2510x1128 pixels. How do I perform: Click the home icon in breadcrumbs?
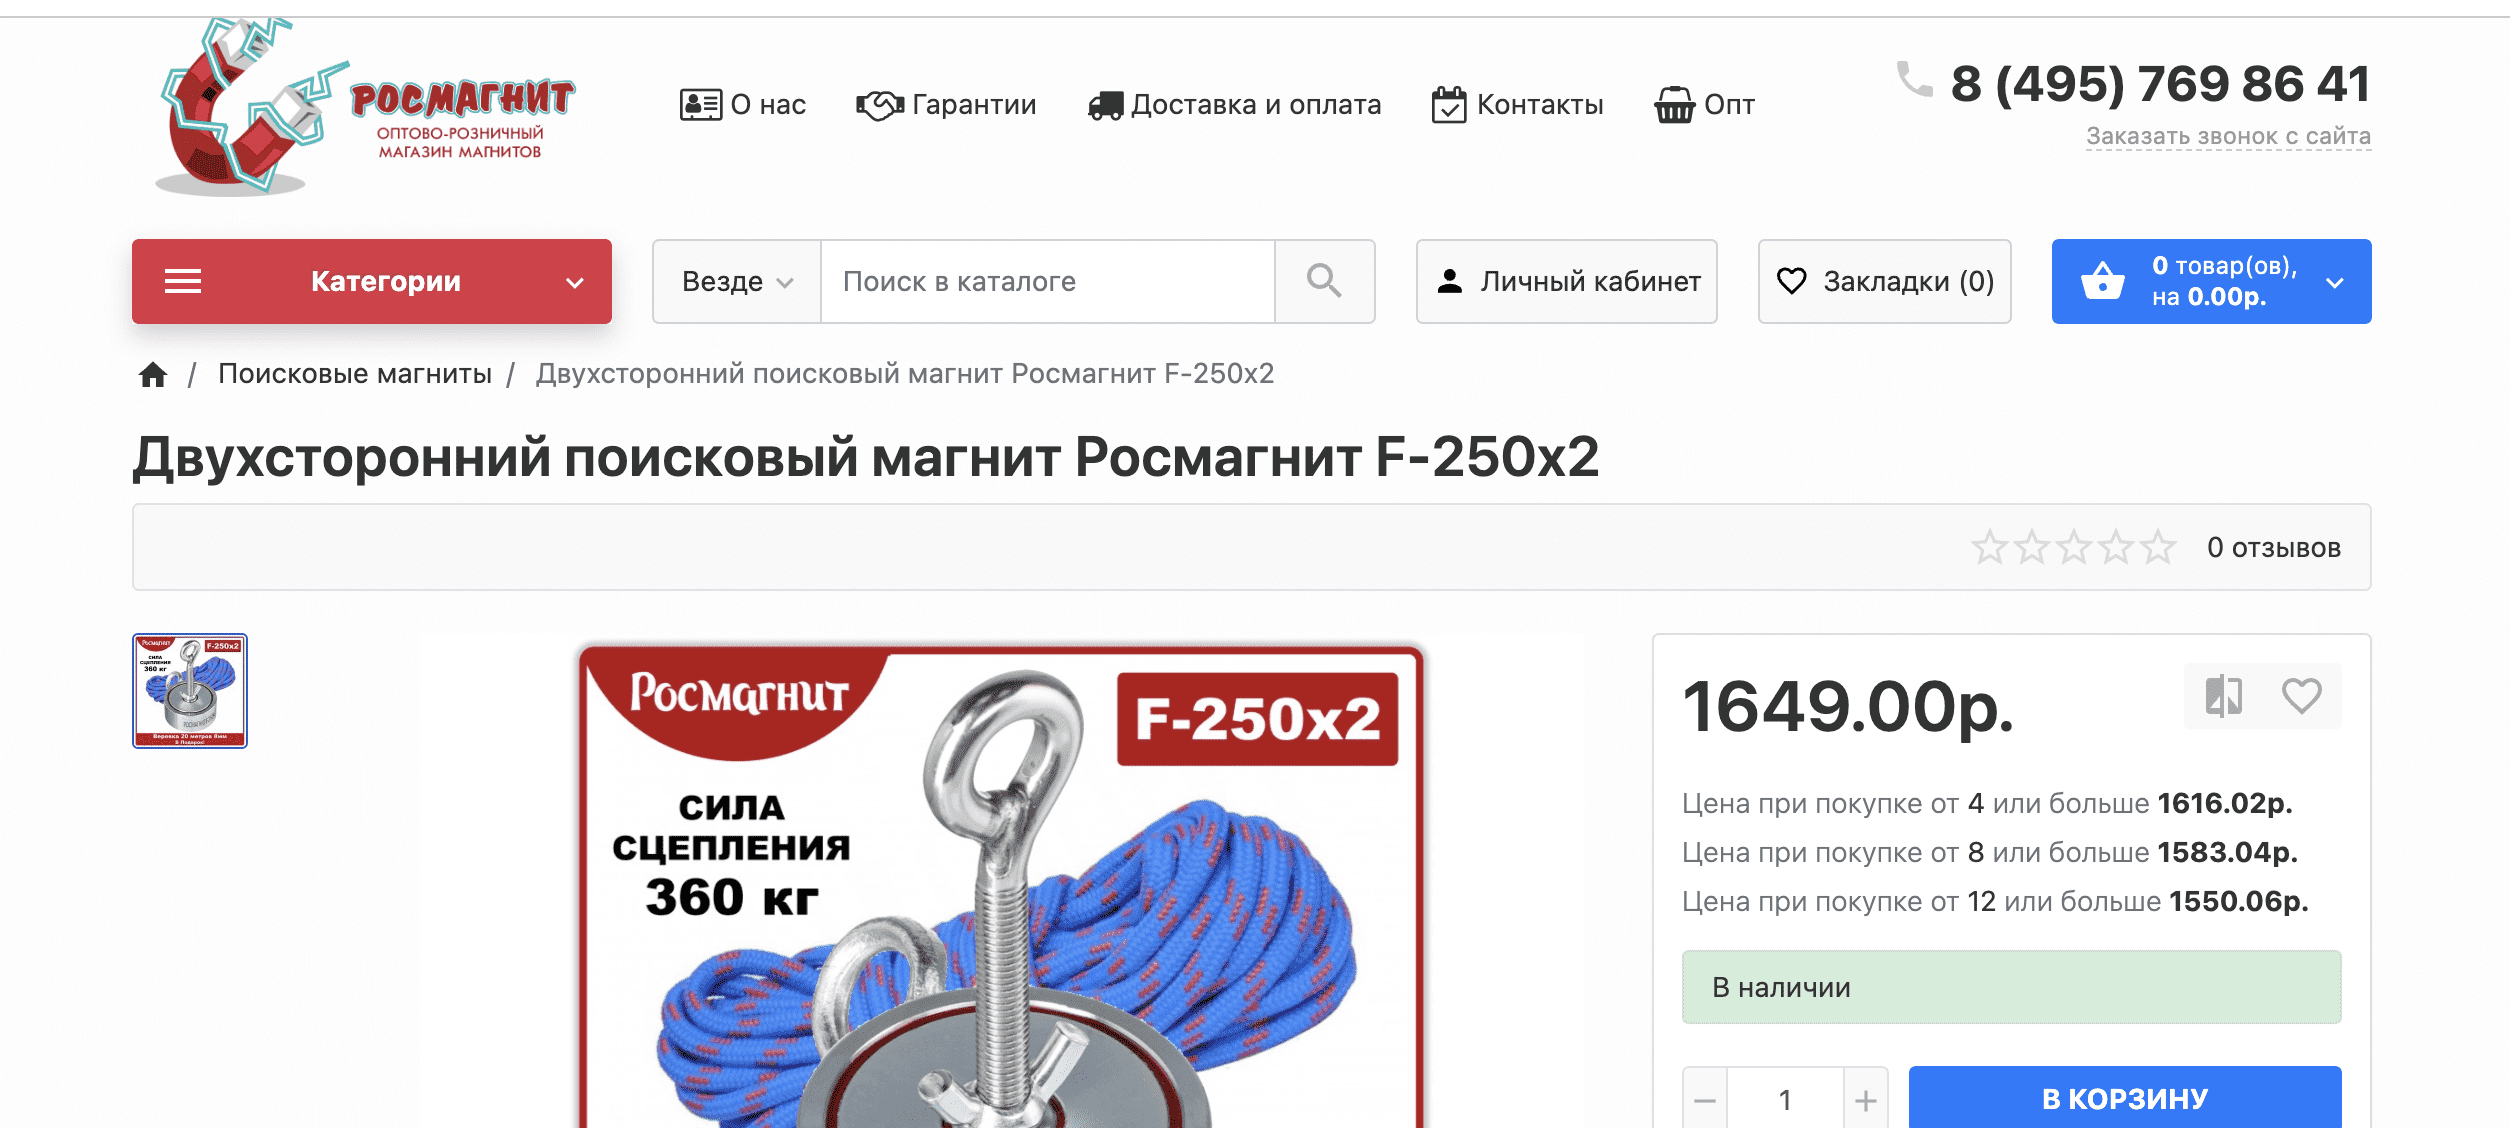[153, 375]
